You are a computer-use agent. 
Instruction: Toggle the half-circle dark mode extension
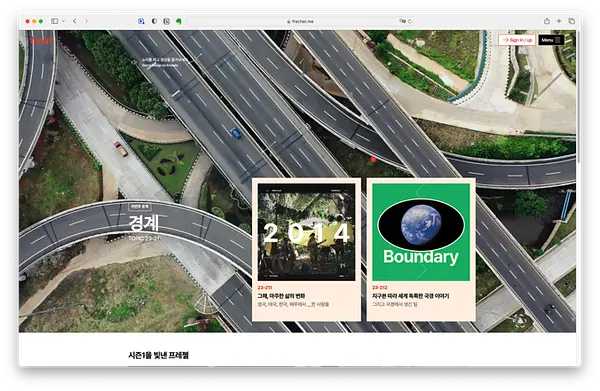point(154,21)
